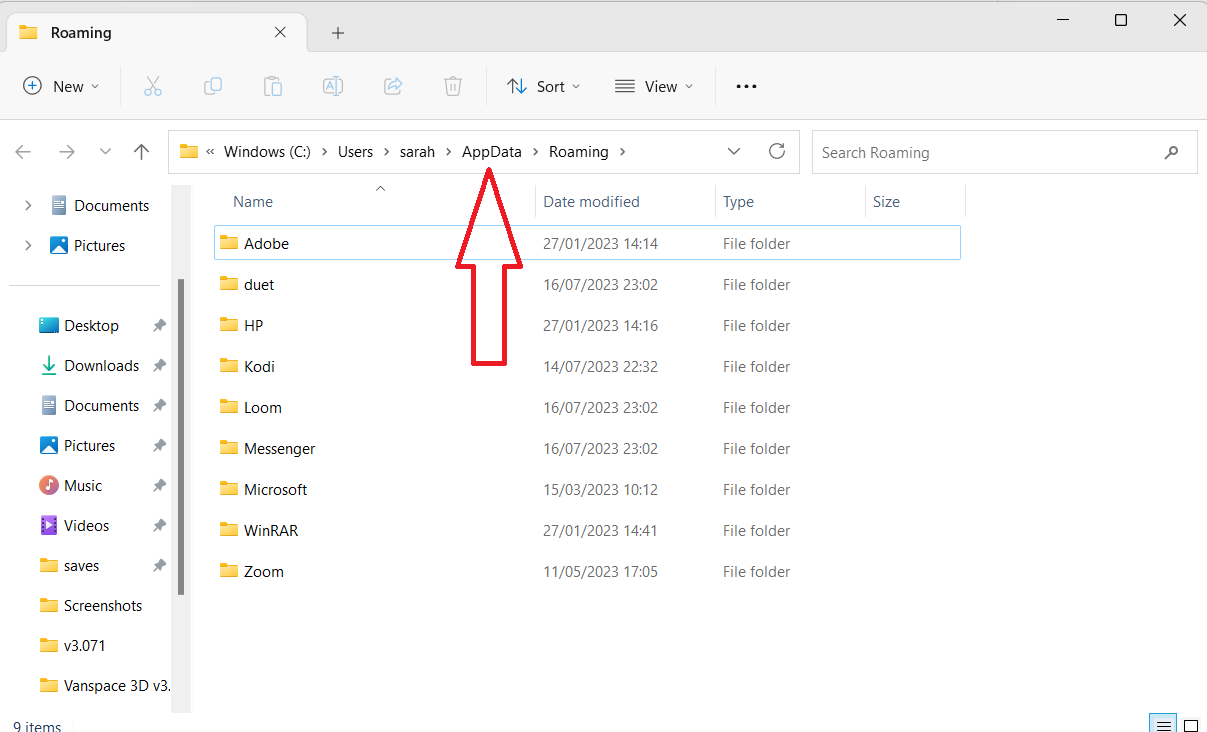Navigate to Users in breadcrumb

tap(355, 152)
